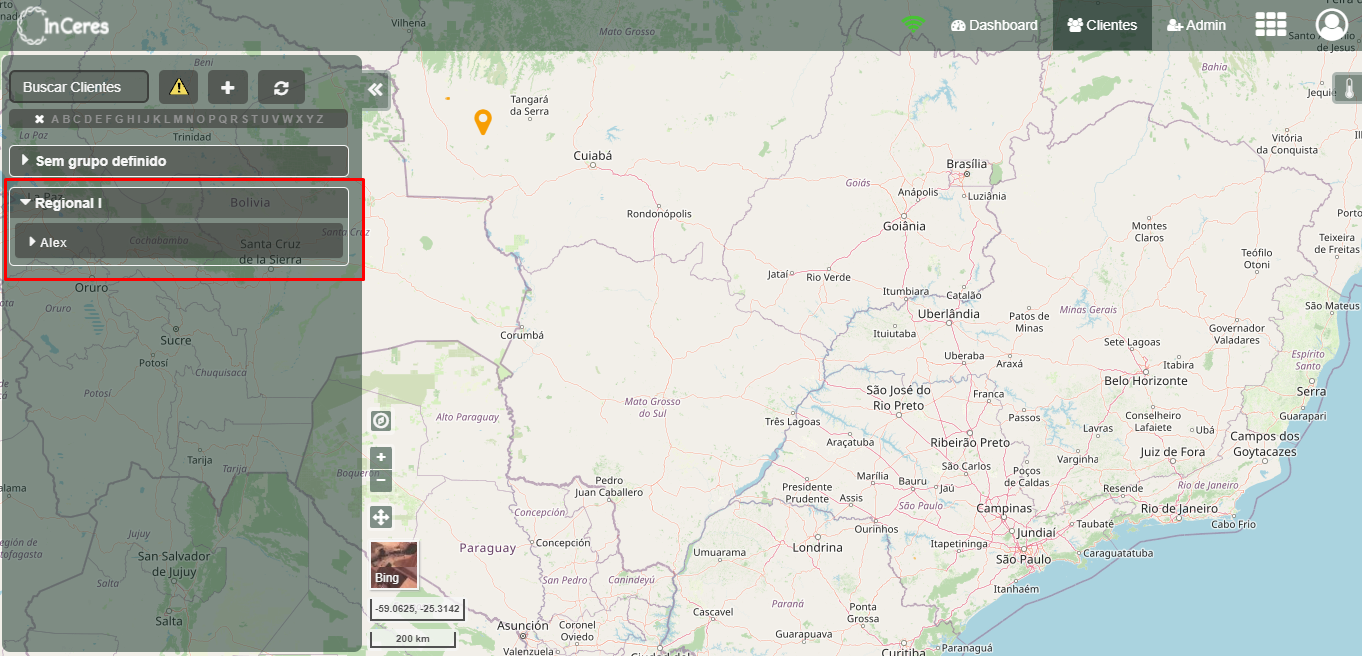Click the InCeres logo

[x=63, y=24]
